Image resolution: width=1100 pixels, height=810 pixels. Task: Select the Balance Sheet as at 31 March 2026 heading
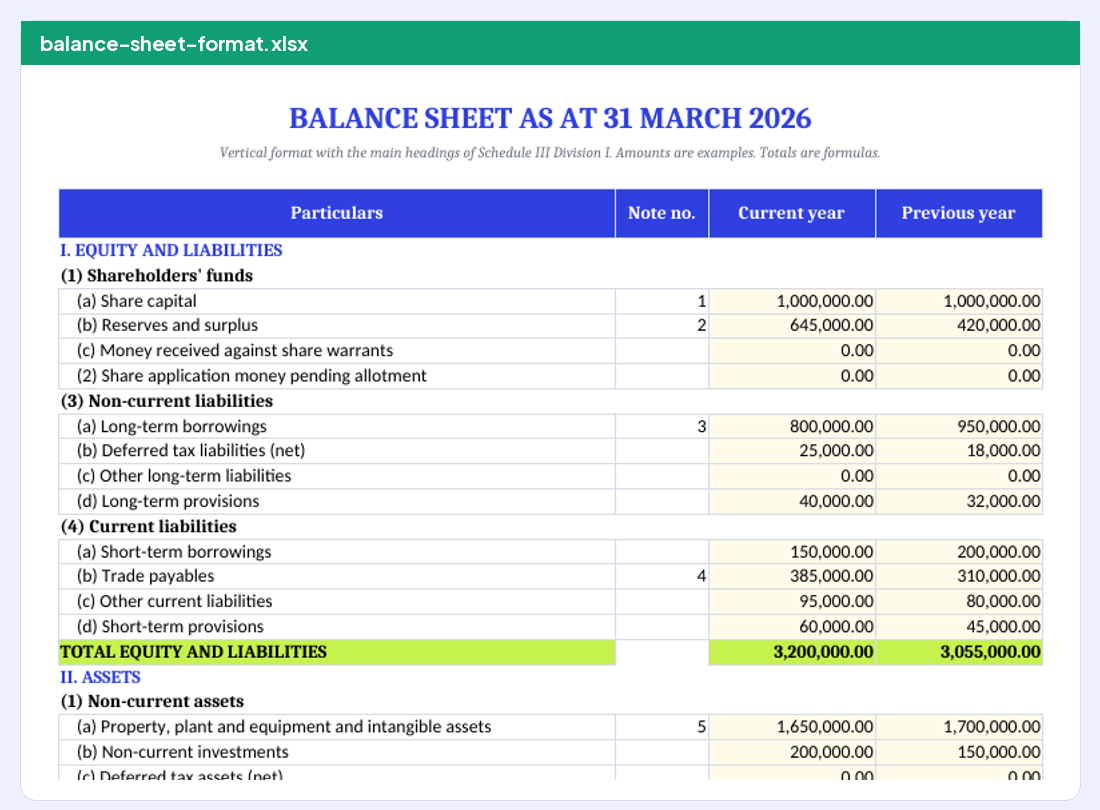550,119
